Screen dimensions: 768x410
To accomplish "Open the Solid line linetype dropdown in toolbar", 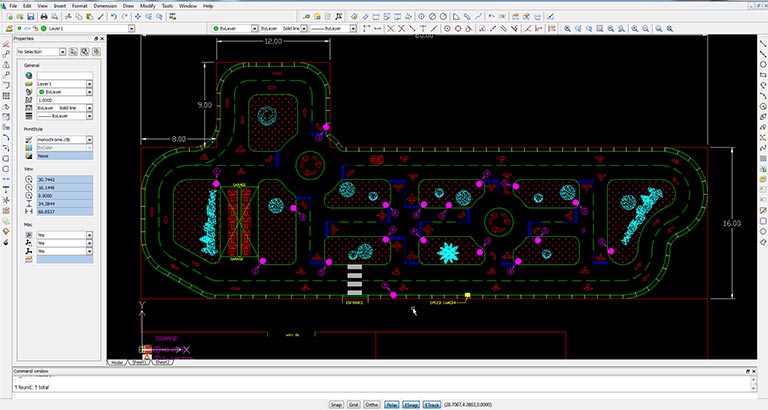I will (x=304, y=29).
